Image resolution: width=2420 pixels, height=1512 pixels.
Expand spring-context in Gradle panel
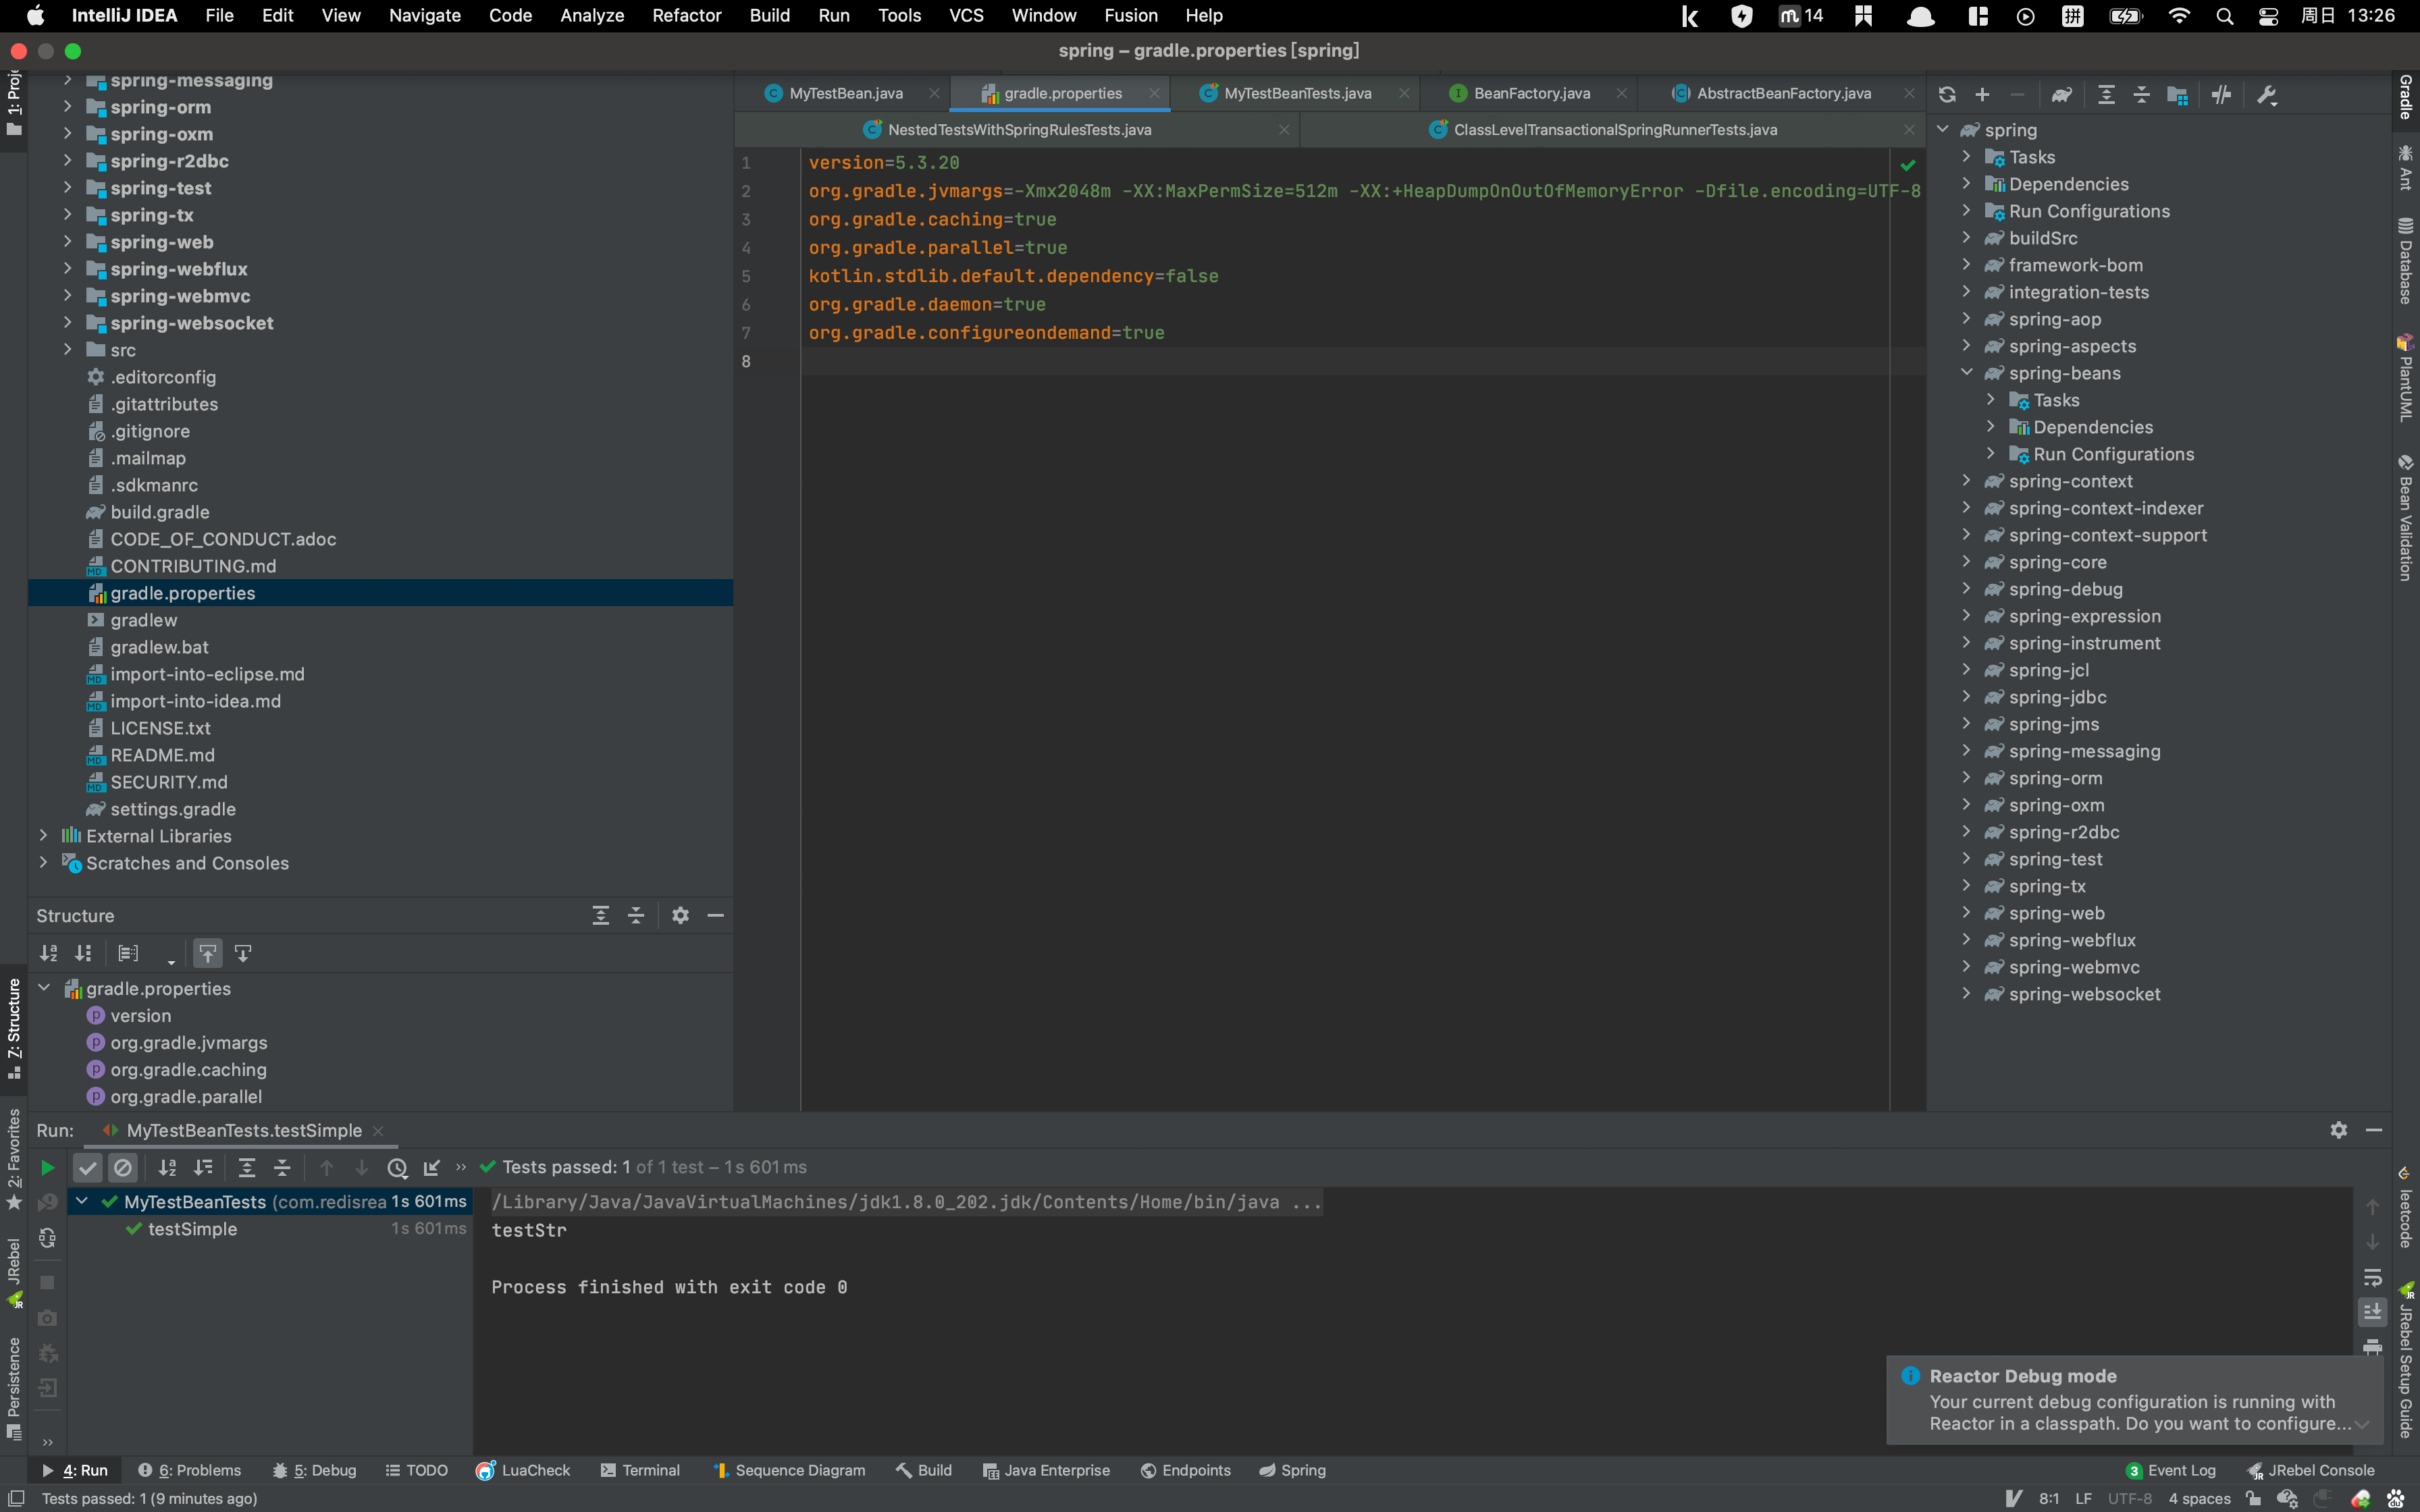[1966, 481]
